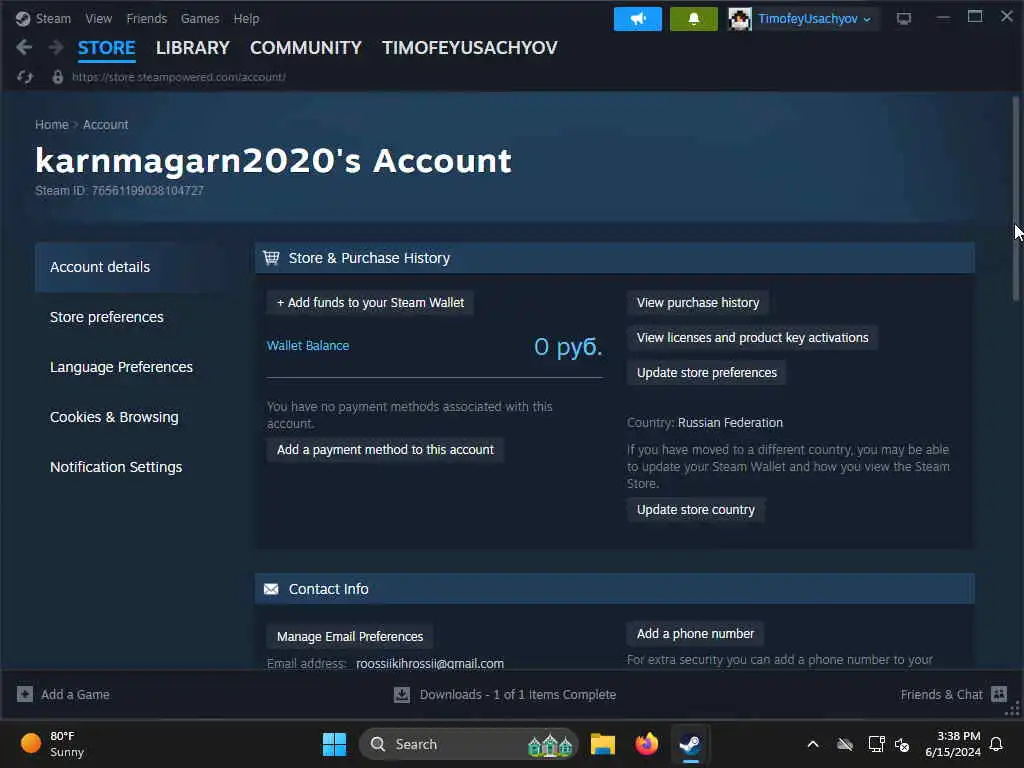Click the taskbar Search box
This screenshot has height=768, width=1024.
coord(468,744)
